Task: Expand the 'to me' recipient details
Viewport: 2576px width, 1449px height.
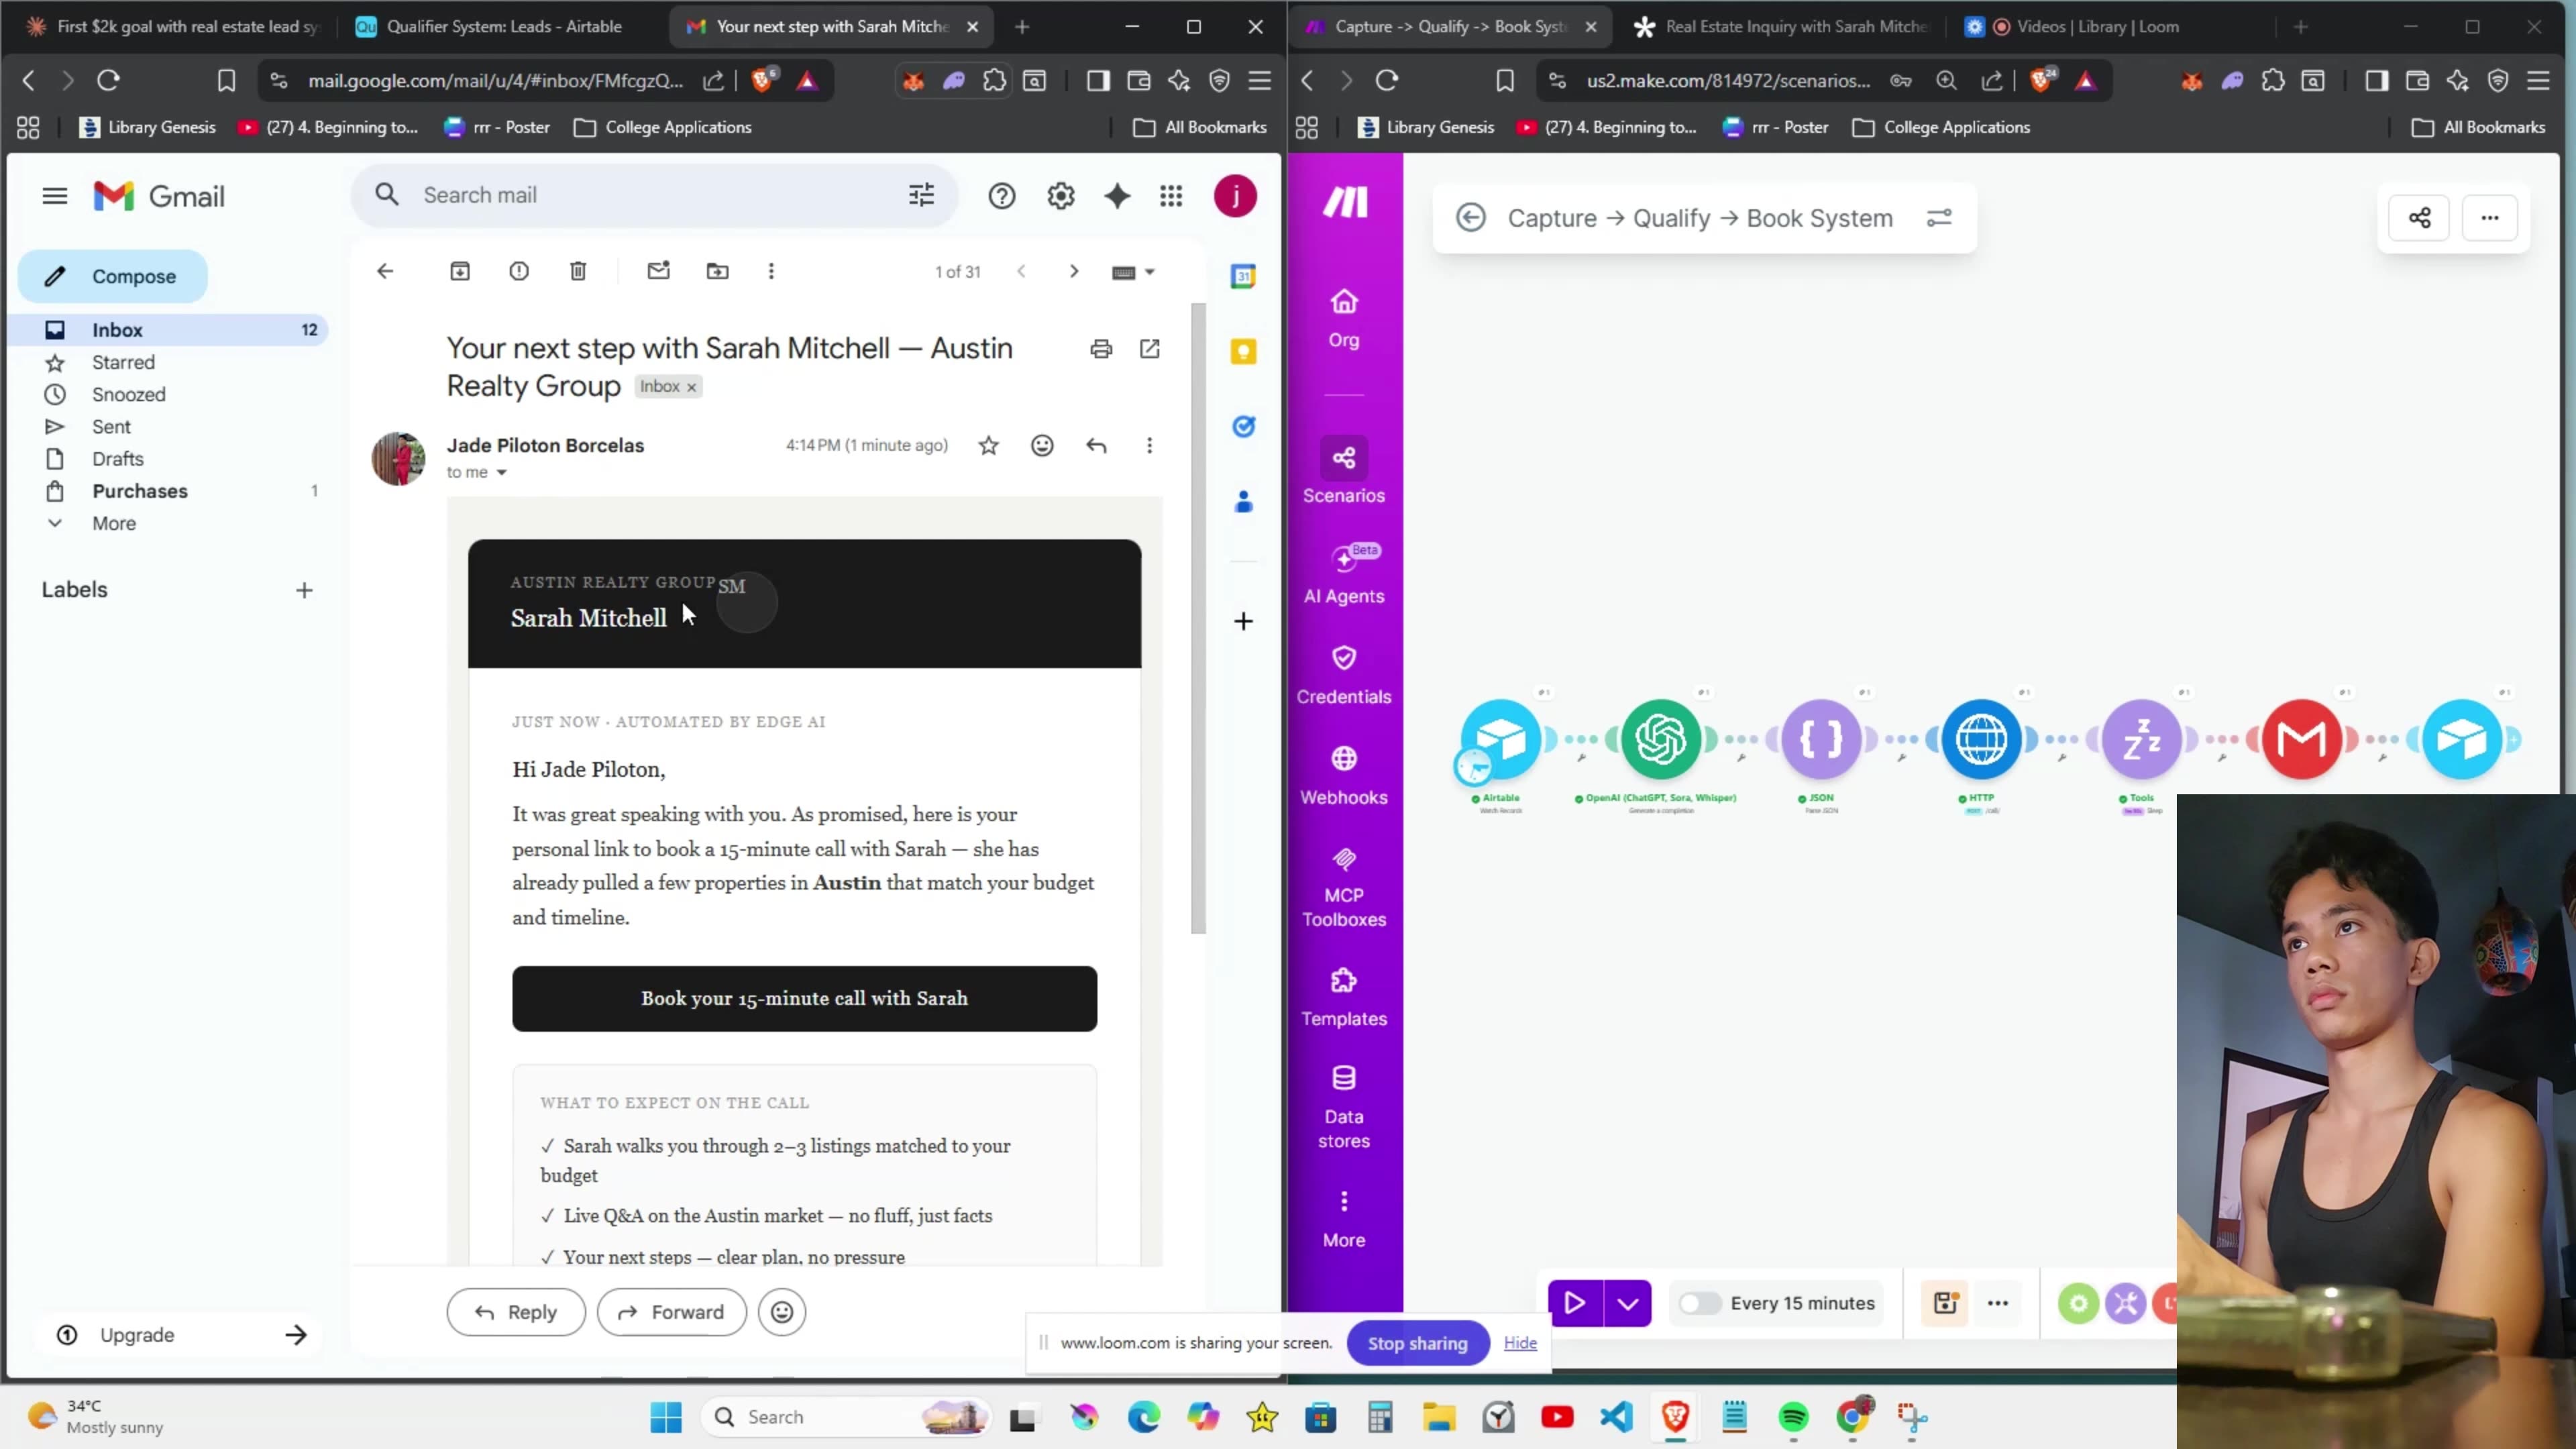Action: coord(502,473)
